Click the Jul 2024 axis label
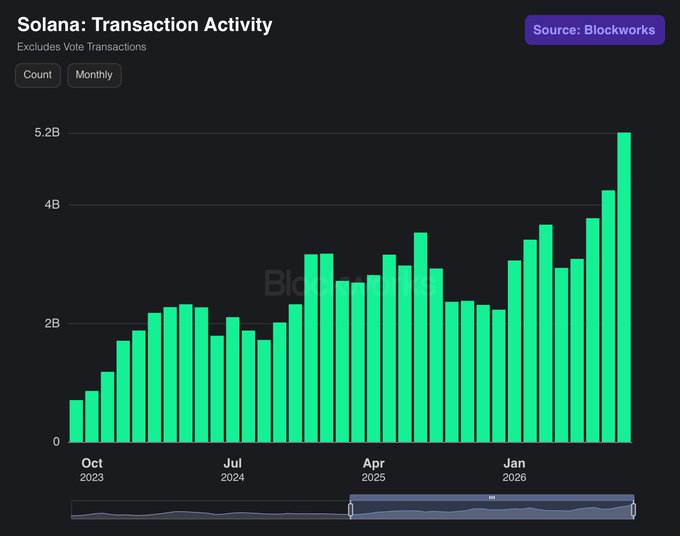This screenshot has height=536, width=680. (232, 470)
